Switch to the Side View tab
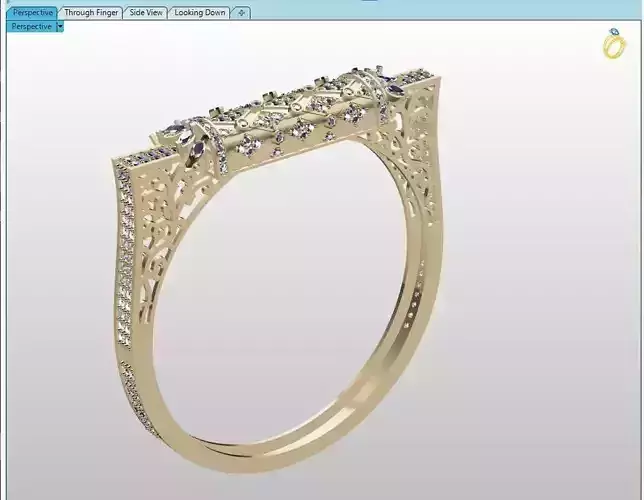Viewport: 644px width, 500px height. (146, 13)
